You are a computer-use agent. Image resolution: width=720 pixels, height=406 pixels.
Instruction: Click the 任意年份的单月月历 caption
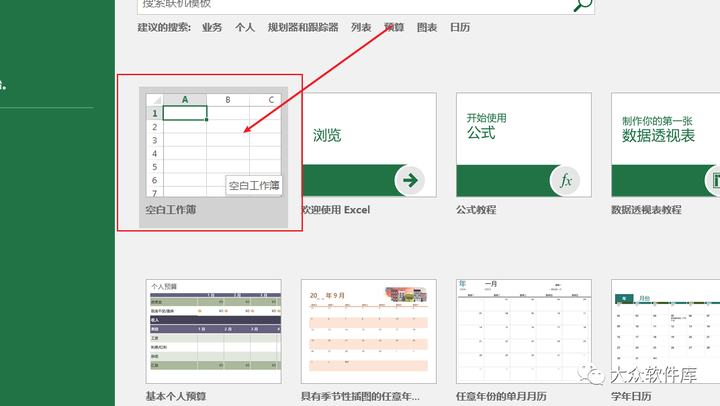pos(501,396)
